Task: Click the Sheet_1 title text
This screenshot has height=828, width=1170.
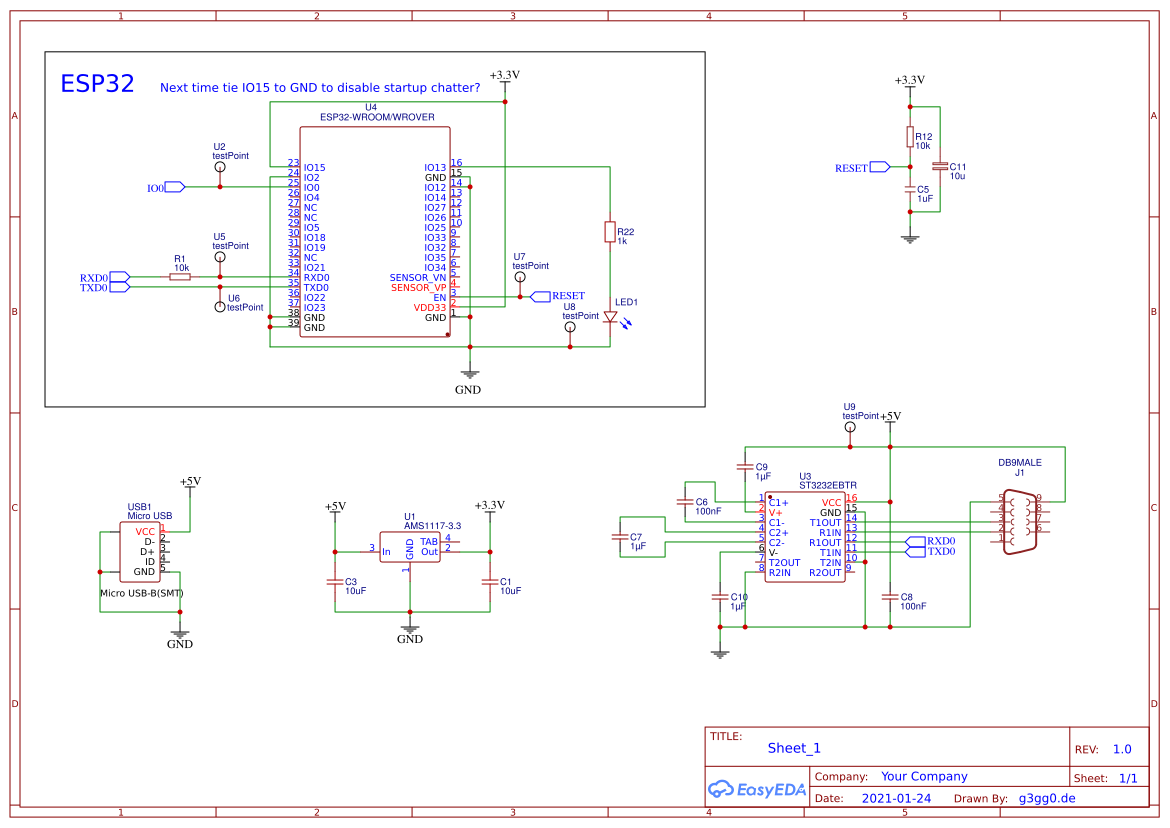Action: 792,747
